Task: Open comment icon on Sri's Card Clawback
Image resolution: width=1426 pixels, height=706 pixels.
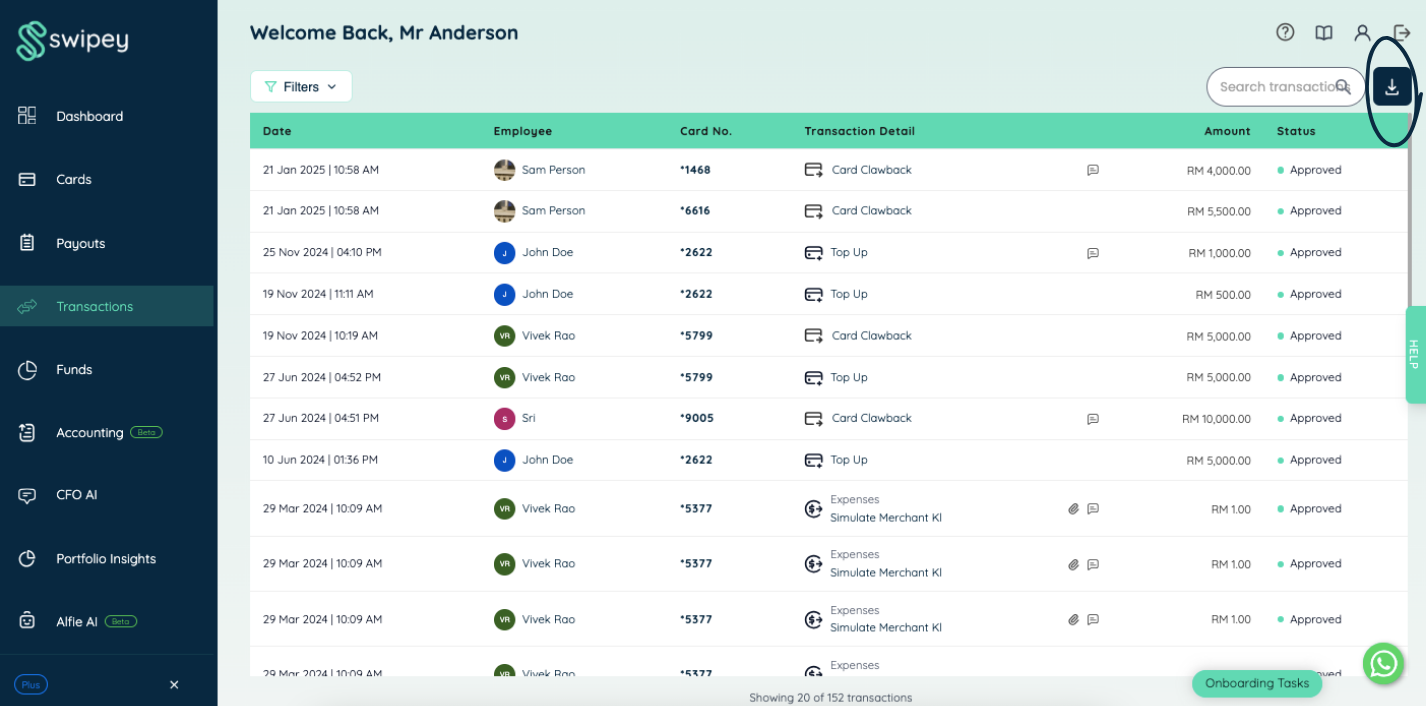Action: 1093,419
